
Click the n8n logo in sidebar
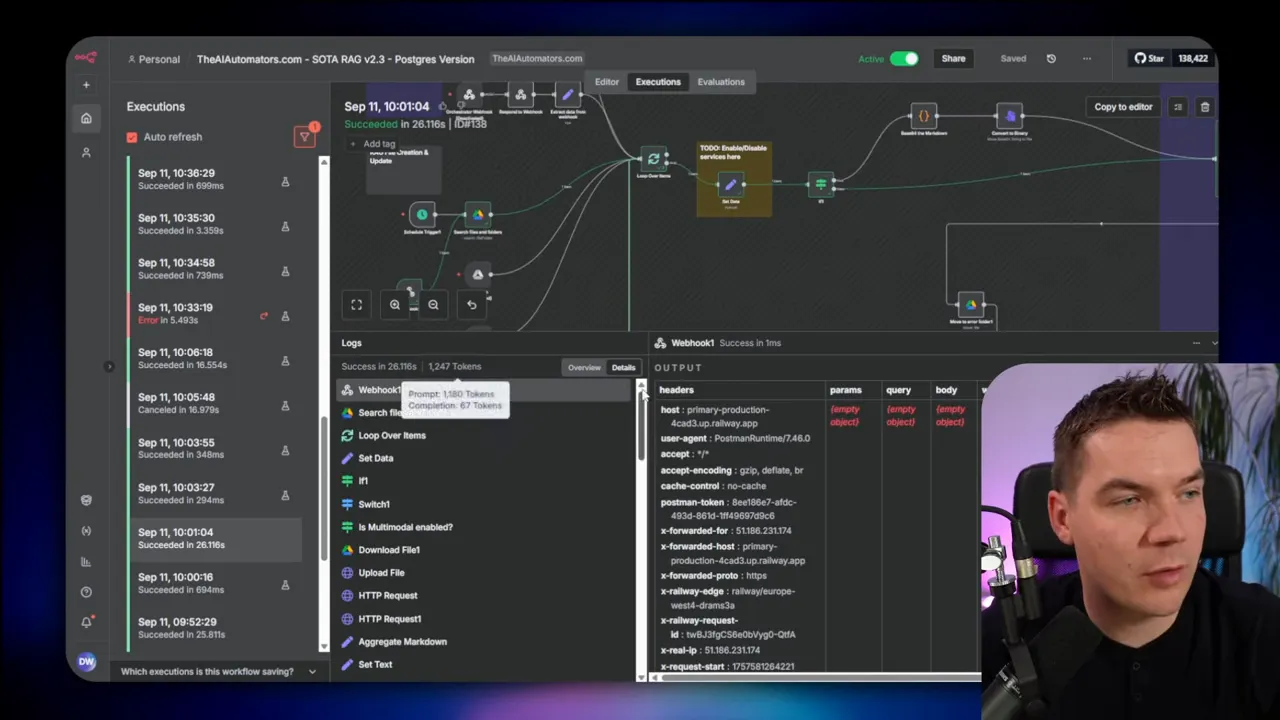click(86, 58)
